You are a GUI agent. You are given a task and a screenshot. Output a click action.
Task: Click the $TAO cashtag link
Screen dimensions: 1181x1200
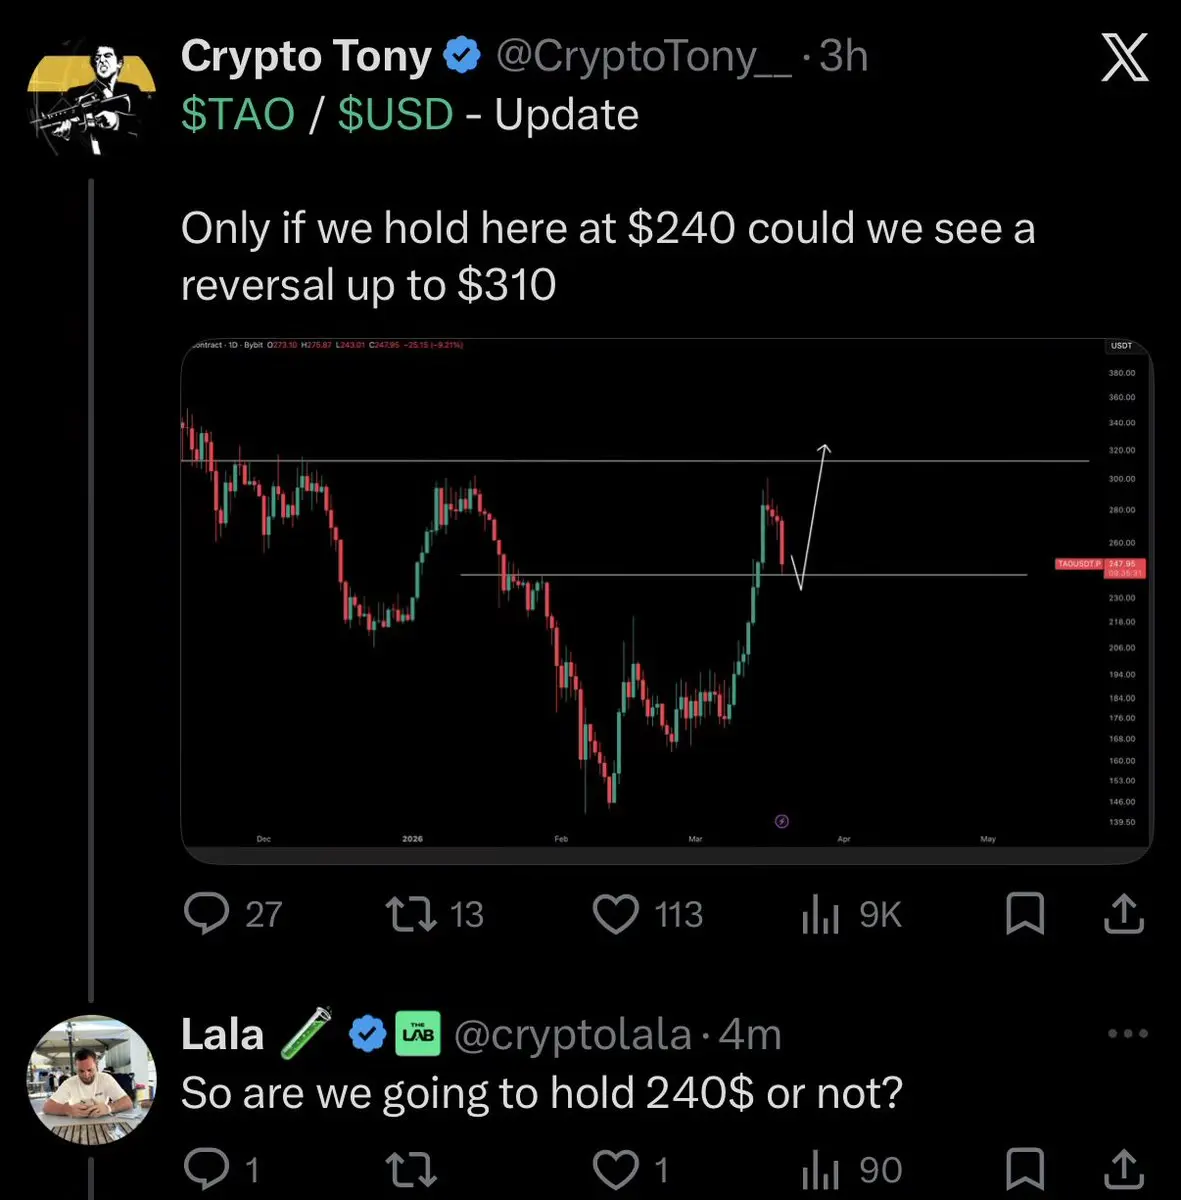238,115
